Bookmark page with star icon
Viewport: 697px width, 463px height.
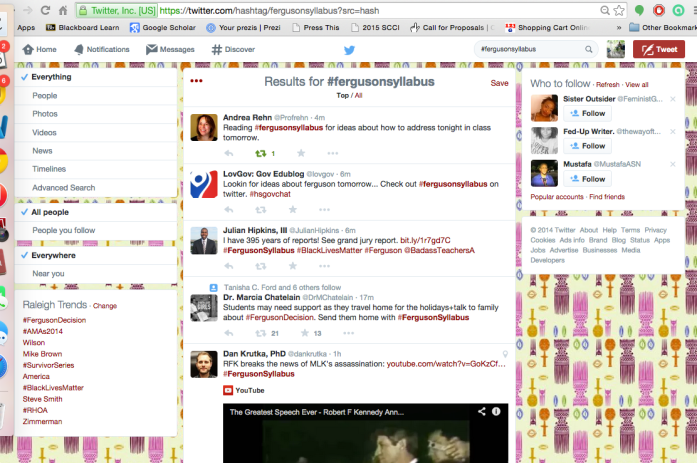point(619,11)
